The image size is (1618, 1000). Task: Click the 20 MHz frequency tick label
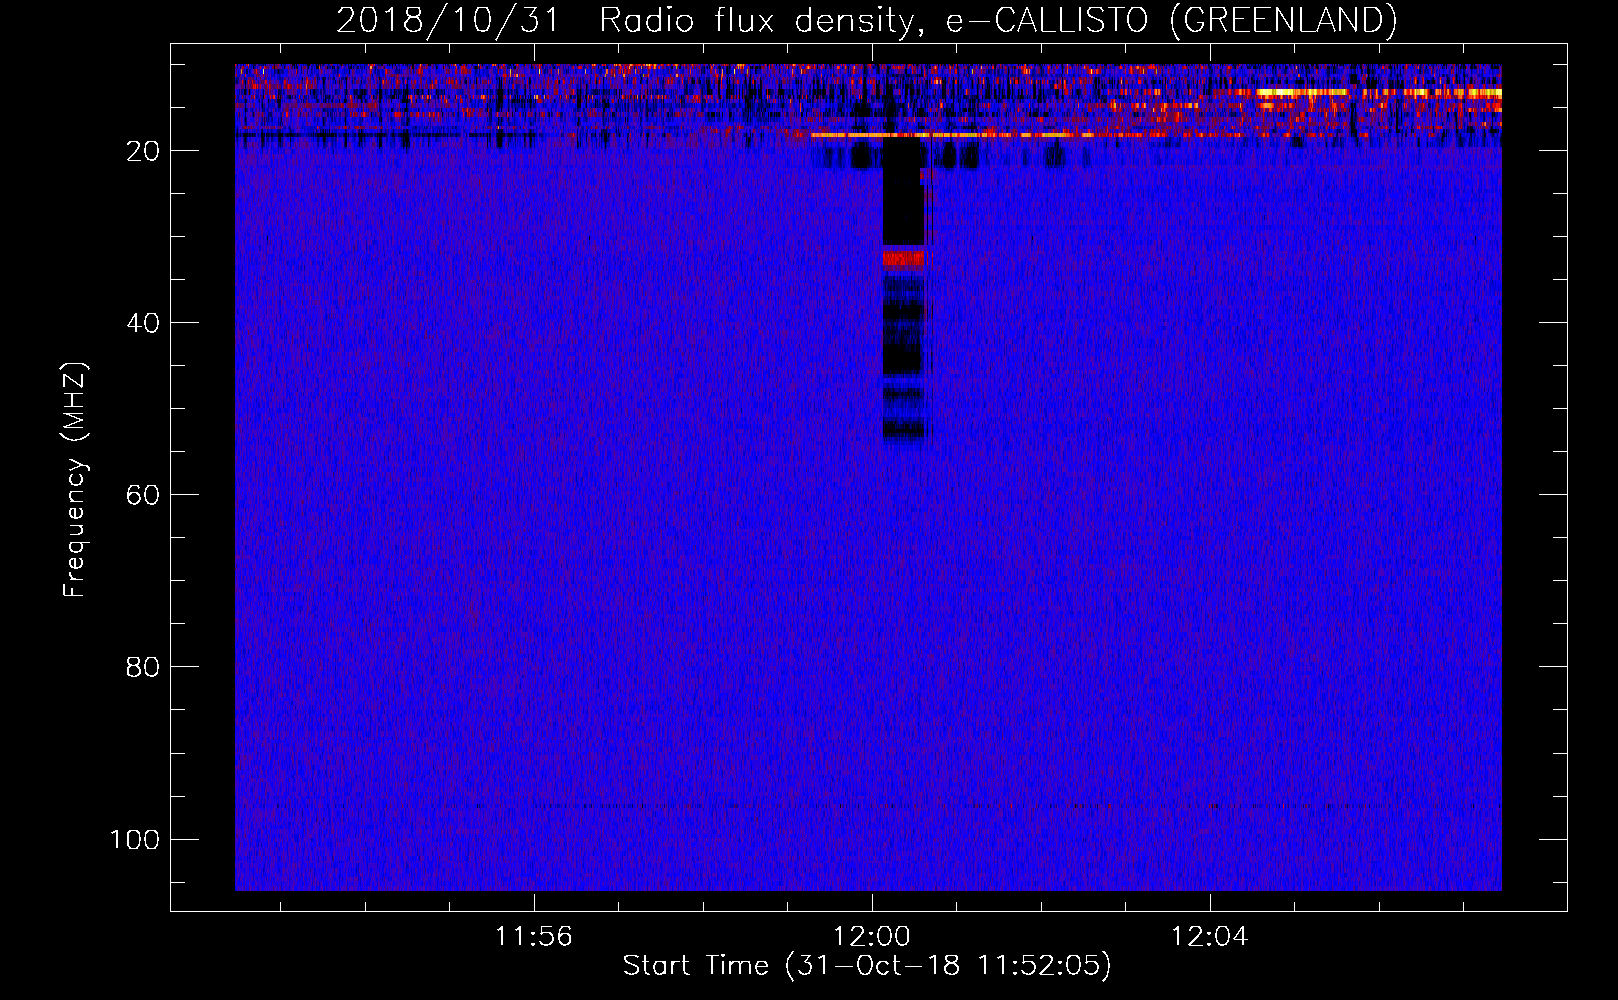(143, 151)
